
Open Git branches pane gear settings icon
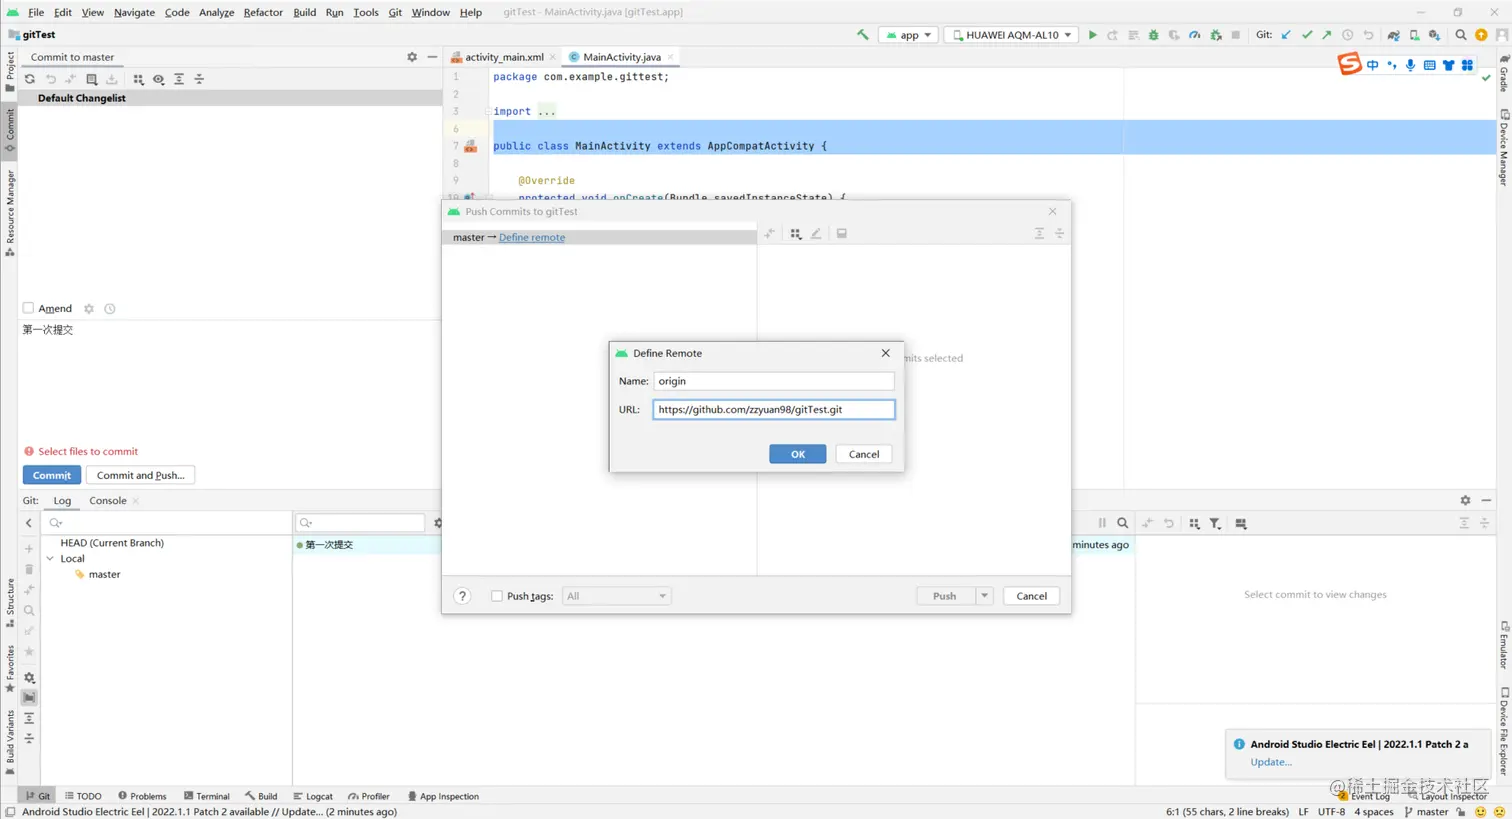(x=29, y=678)
